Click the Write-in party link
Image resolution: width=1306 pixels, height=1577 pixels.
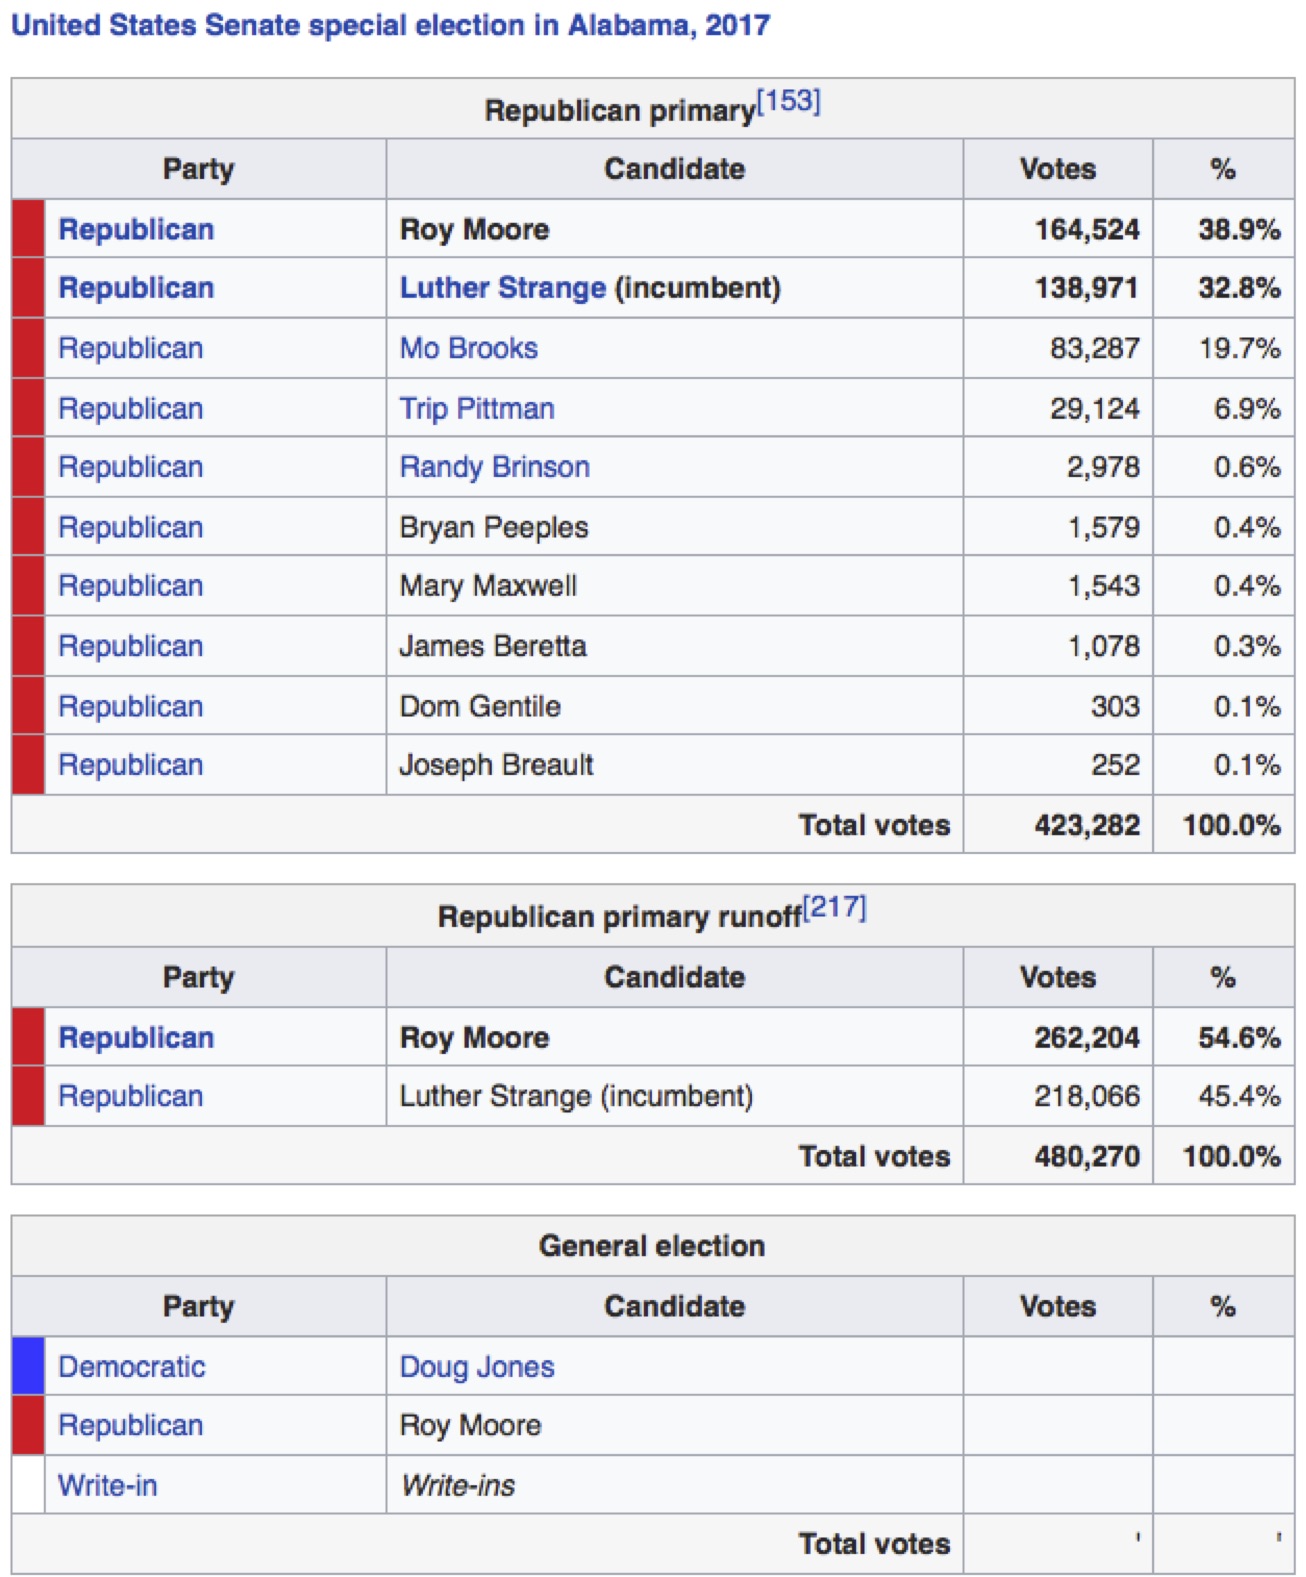[107, 1485]
